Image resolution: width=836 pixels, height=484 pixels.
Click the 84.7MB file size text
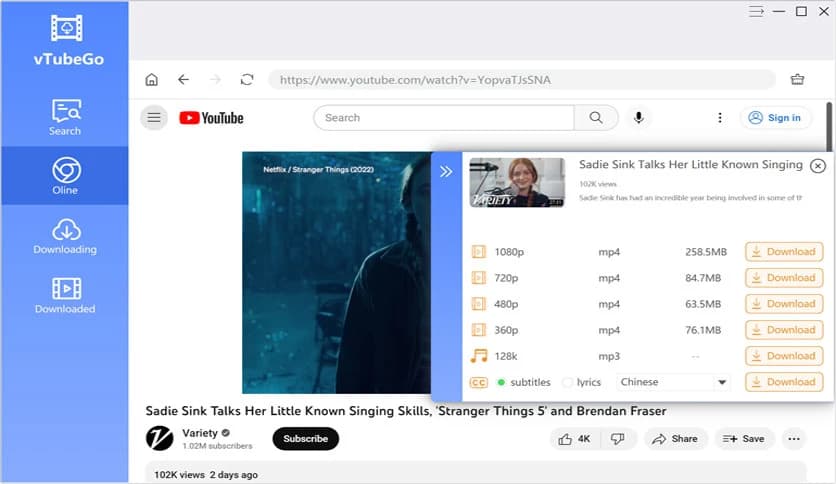click(x=703, y=278)
